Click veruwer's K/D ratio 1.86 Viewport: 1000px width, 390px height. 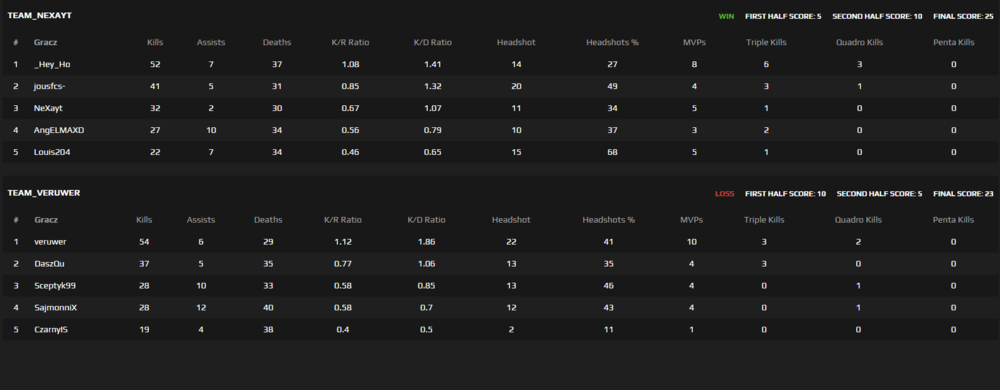click(426, 242)
